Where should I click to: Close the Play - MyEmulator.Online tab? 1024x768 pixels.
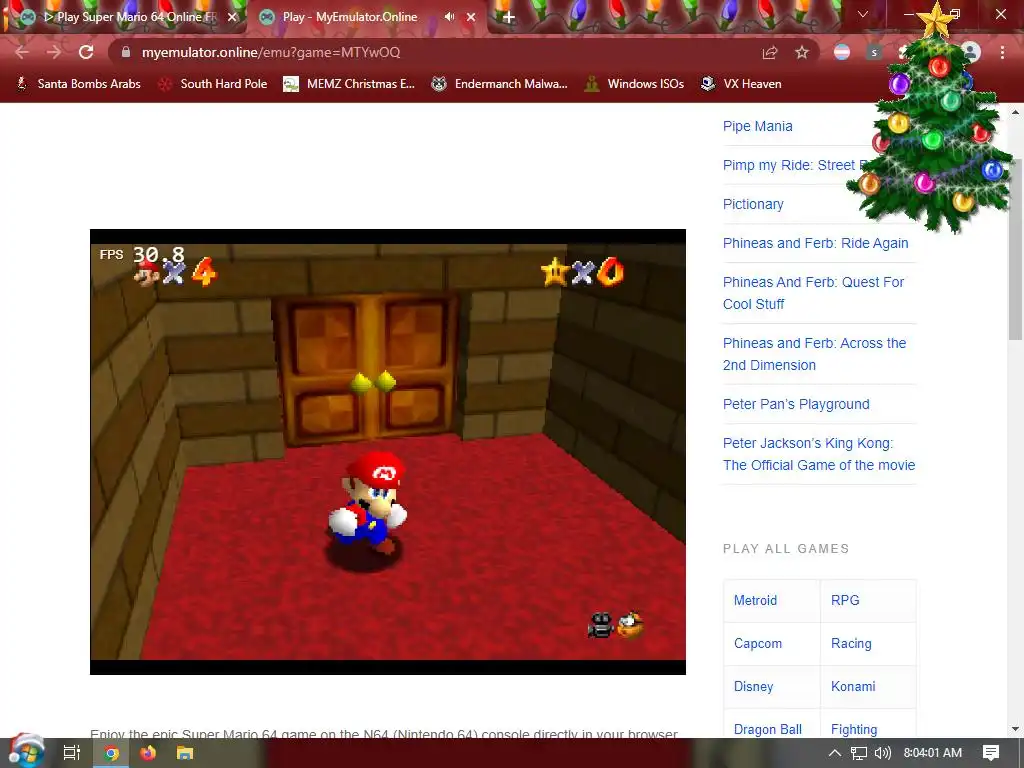tap(471, 17)
